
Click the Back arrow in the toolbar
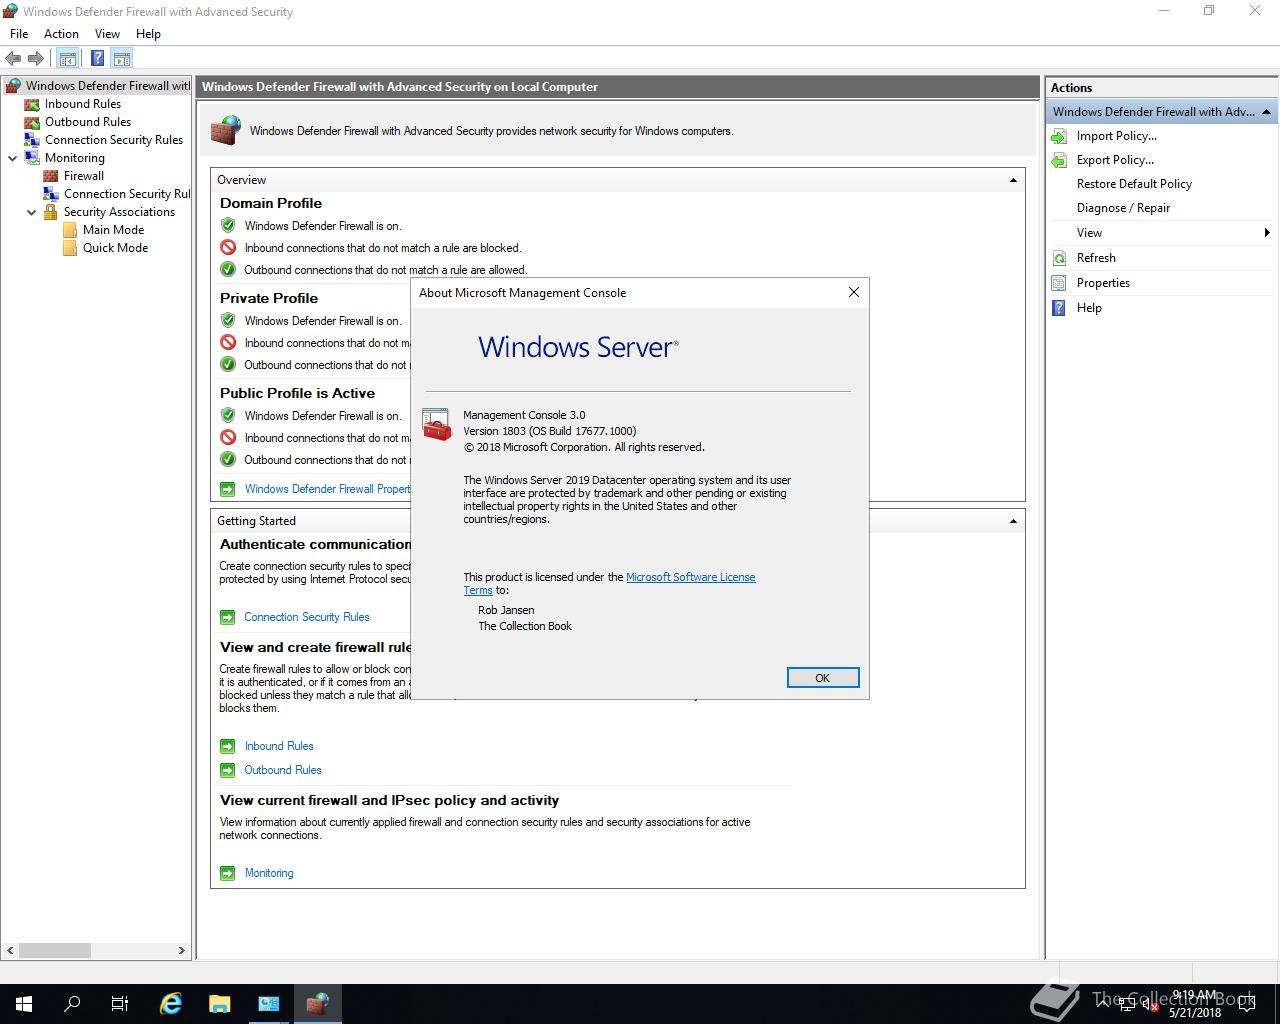coord(13,58)
